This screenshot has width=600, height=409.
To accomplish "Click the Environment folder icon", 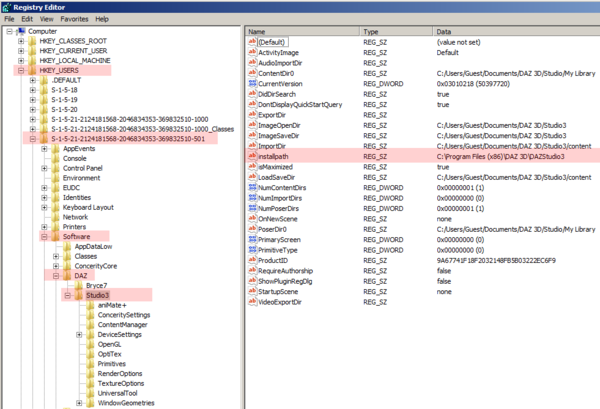I will (55, 178).
